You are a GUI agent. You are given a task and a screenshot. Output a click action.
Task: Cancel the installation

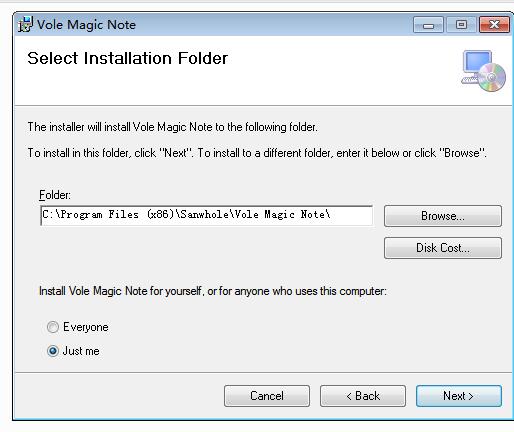pyautogui.click(x=267, y=396)
